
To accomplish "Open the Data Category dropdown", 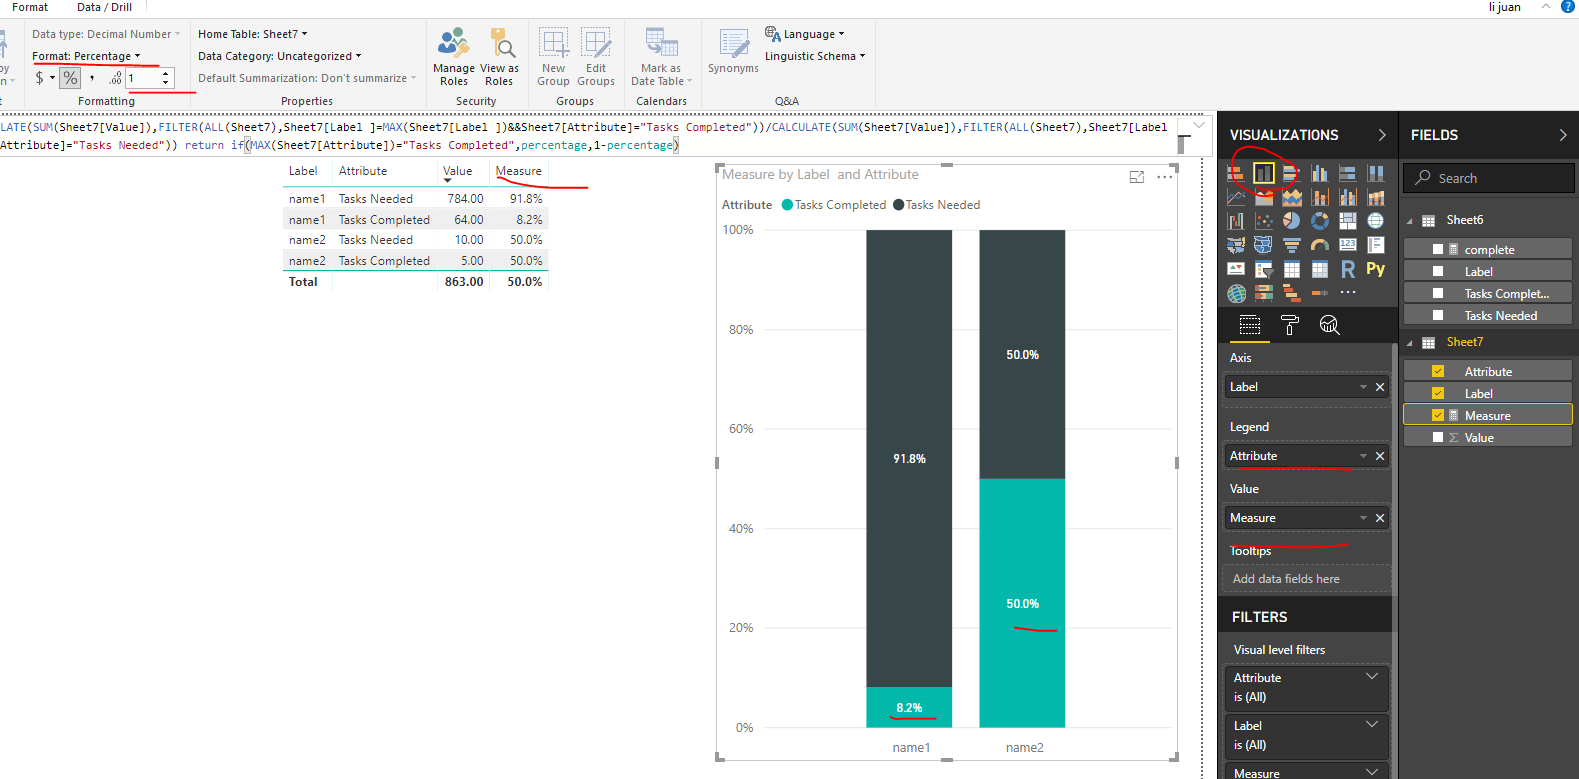I will pos(280,56).
